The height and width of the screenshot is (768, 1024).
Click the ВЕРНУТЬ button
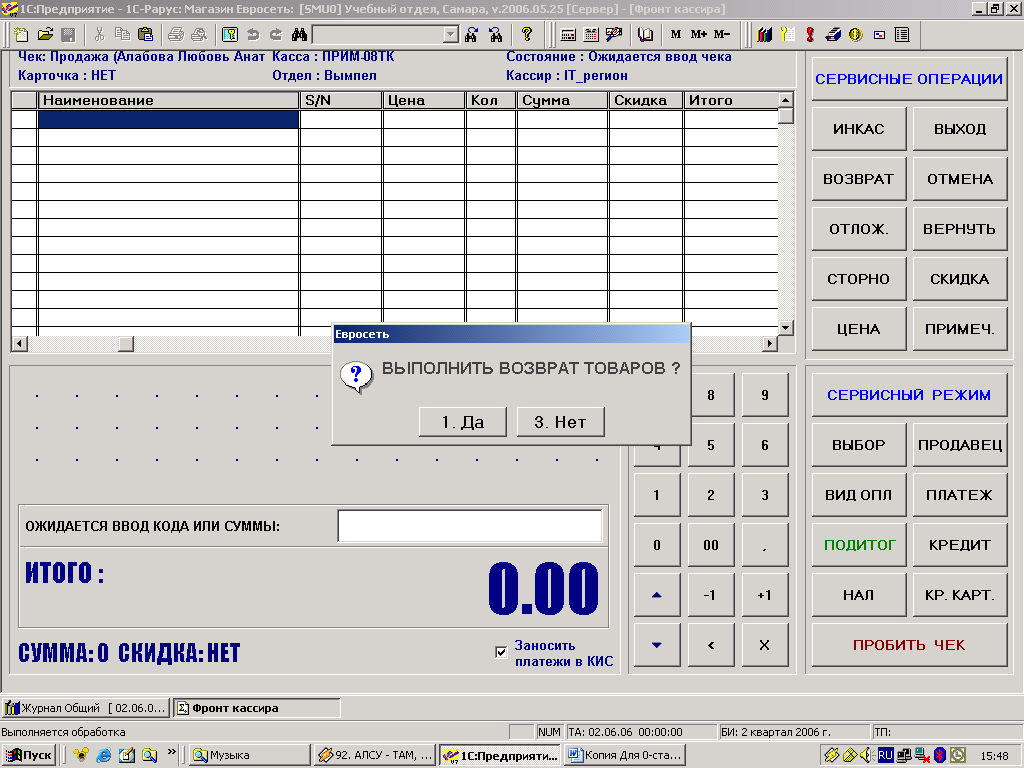(959, 229)
